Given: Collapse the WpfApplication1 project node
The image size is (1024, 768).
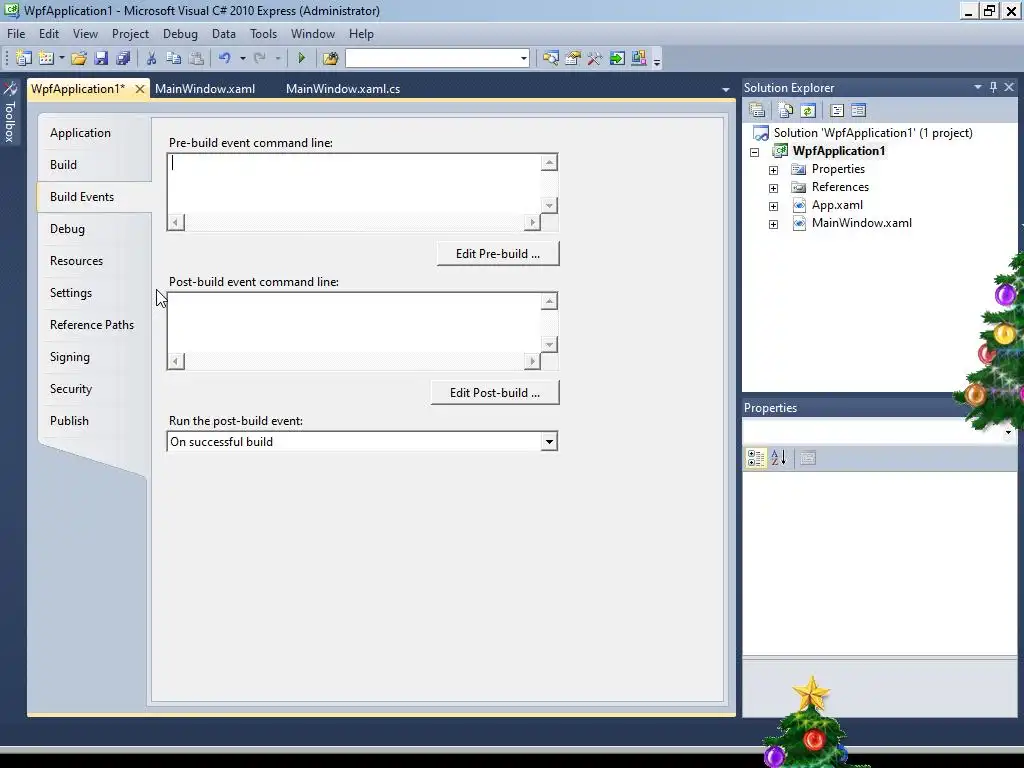Looking at the screenshot, I should (x=755, y=152).
